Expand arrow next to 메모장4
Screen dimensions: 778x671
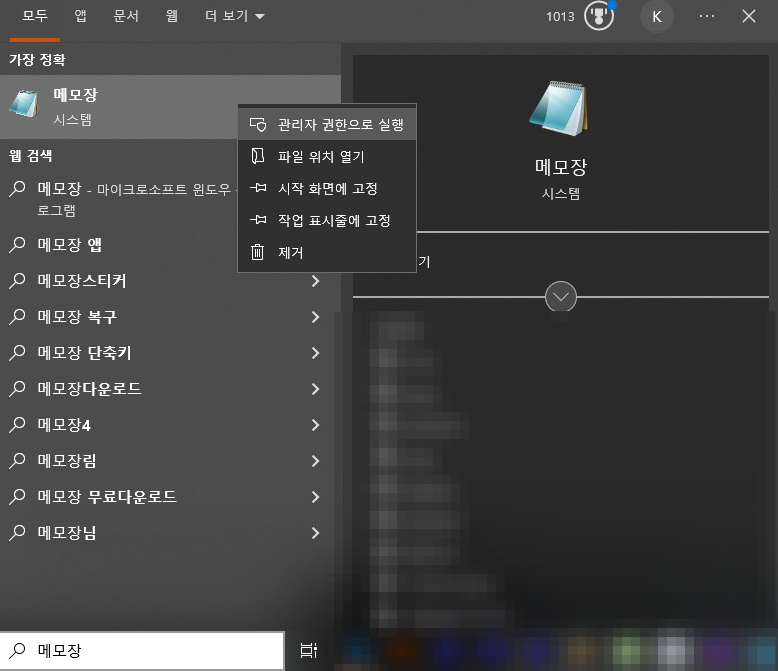click(316, 425)
